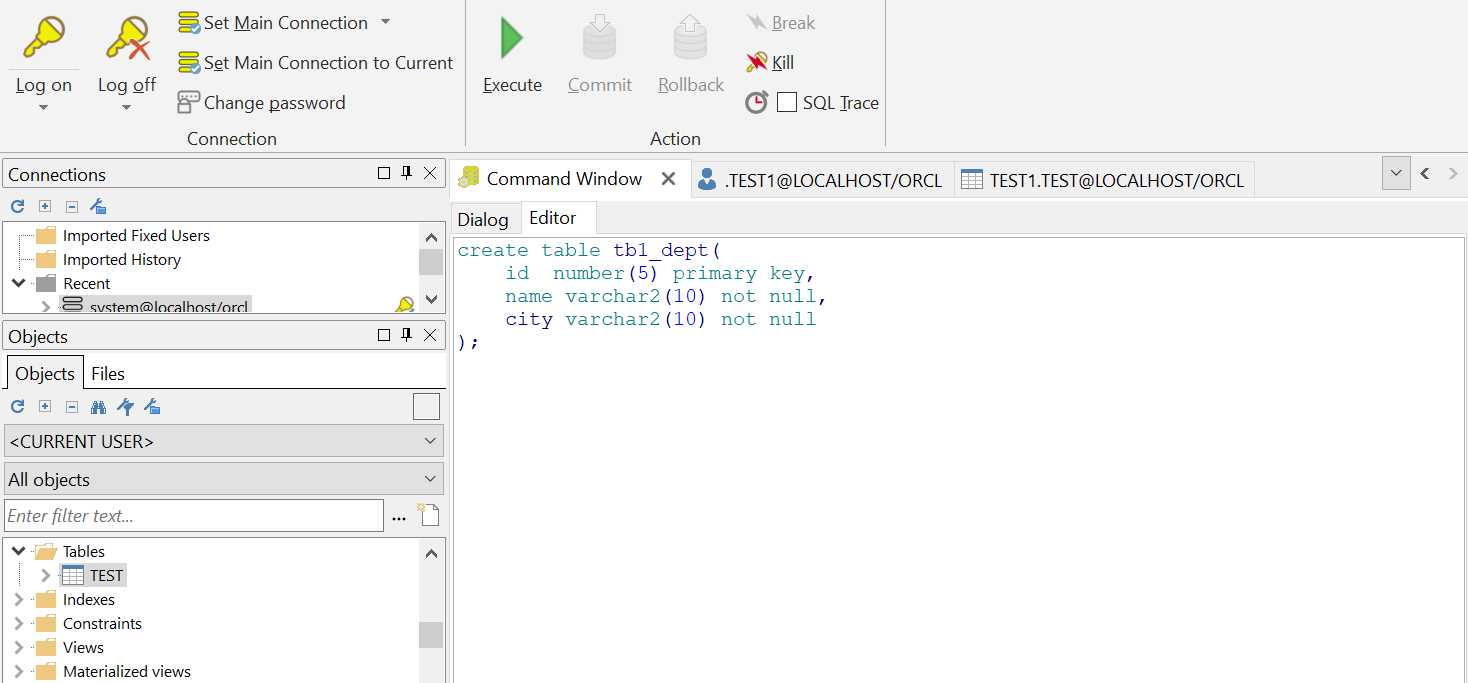The height and width of the screenshot is (683, 1468).
Task: Click the wrench configure icon in Connections toolbar
Action: click(98, 206)
